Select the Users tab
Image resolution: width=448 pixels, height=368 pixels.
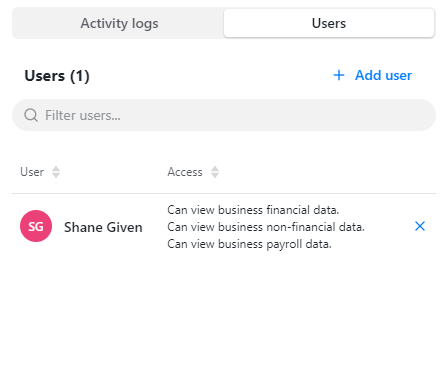329,23
